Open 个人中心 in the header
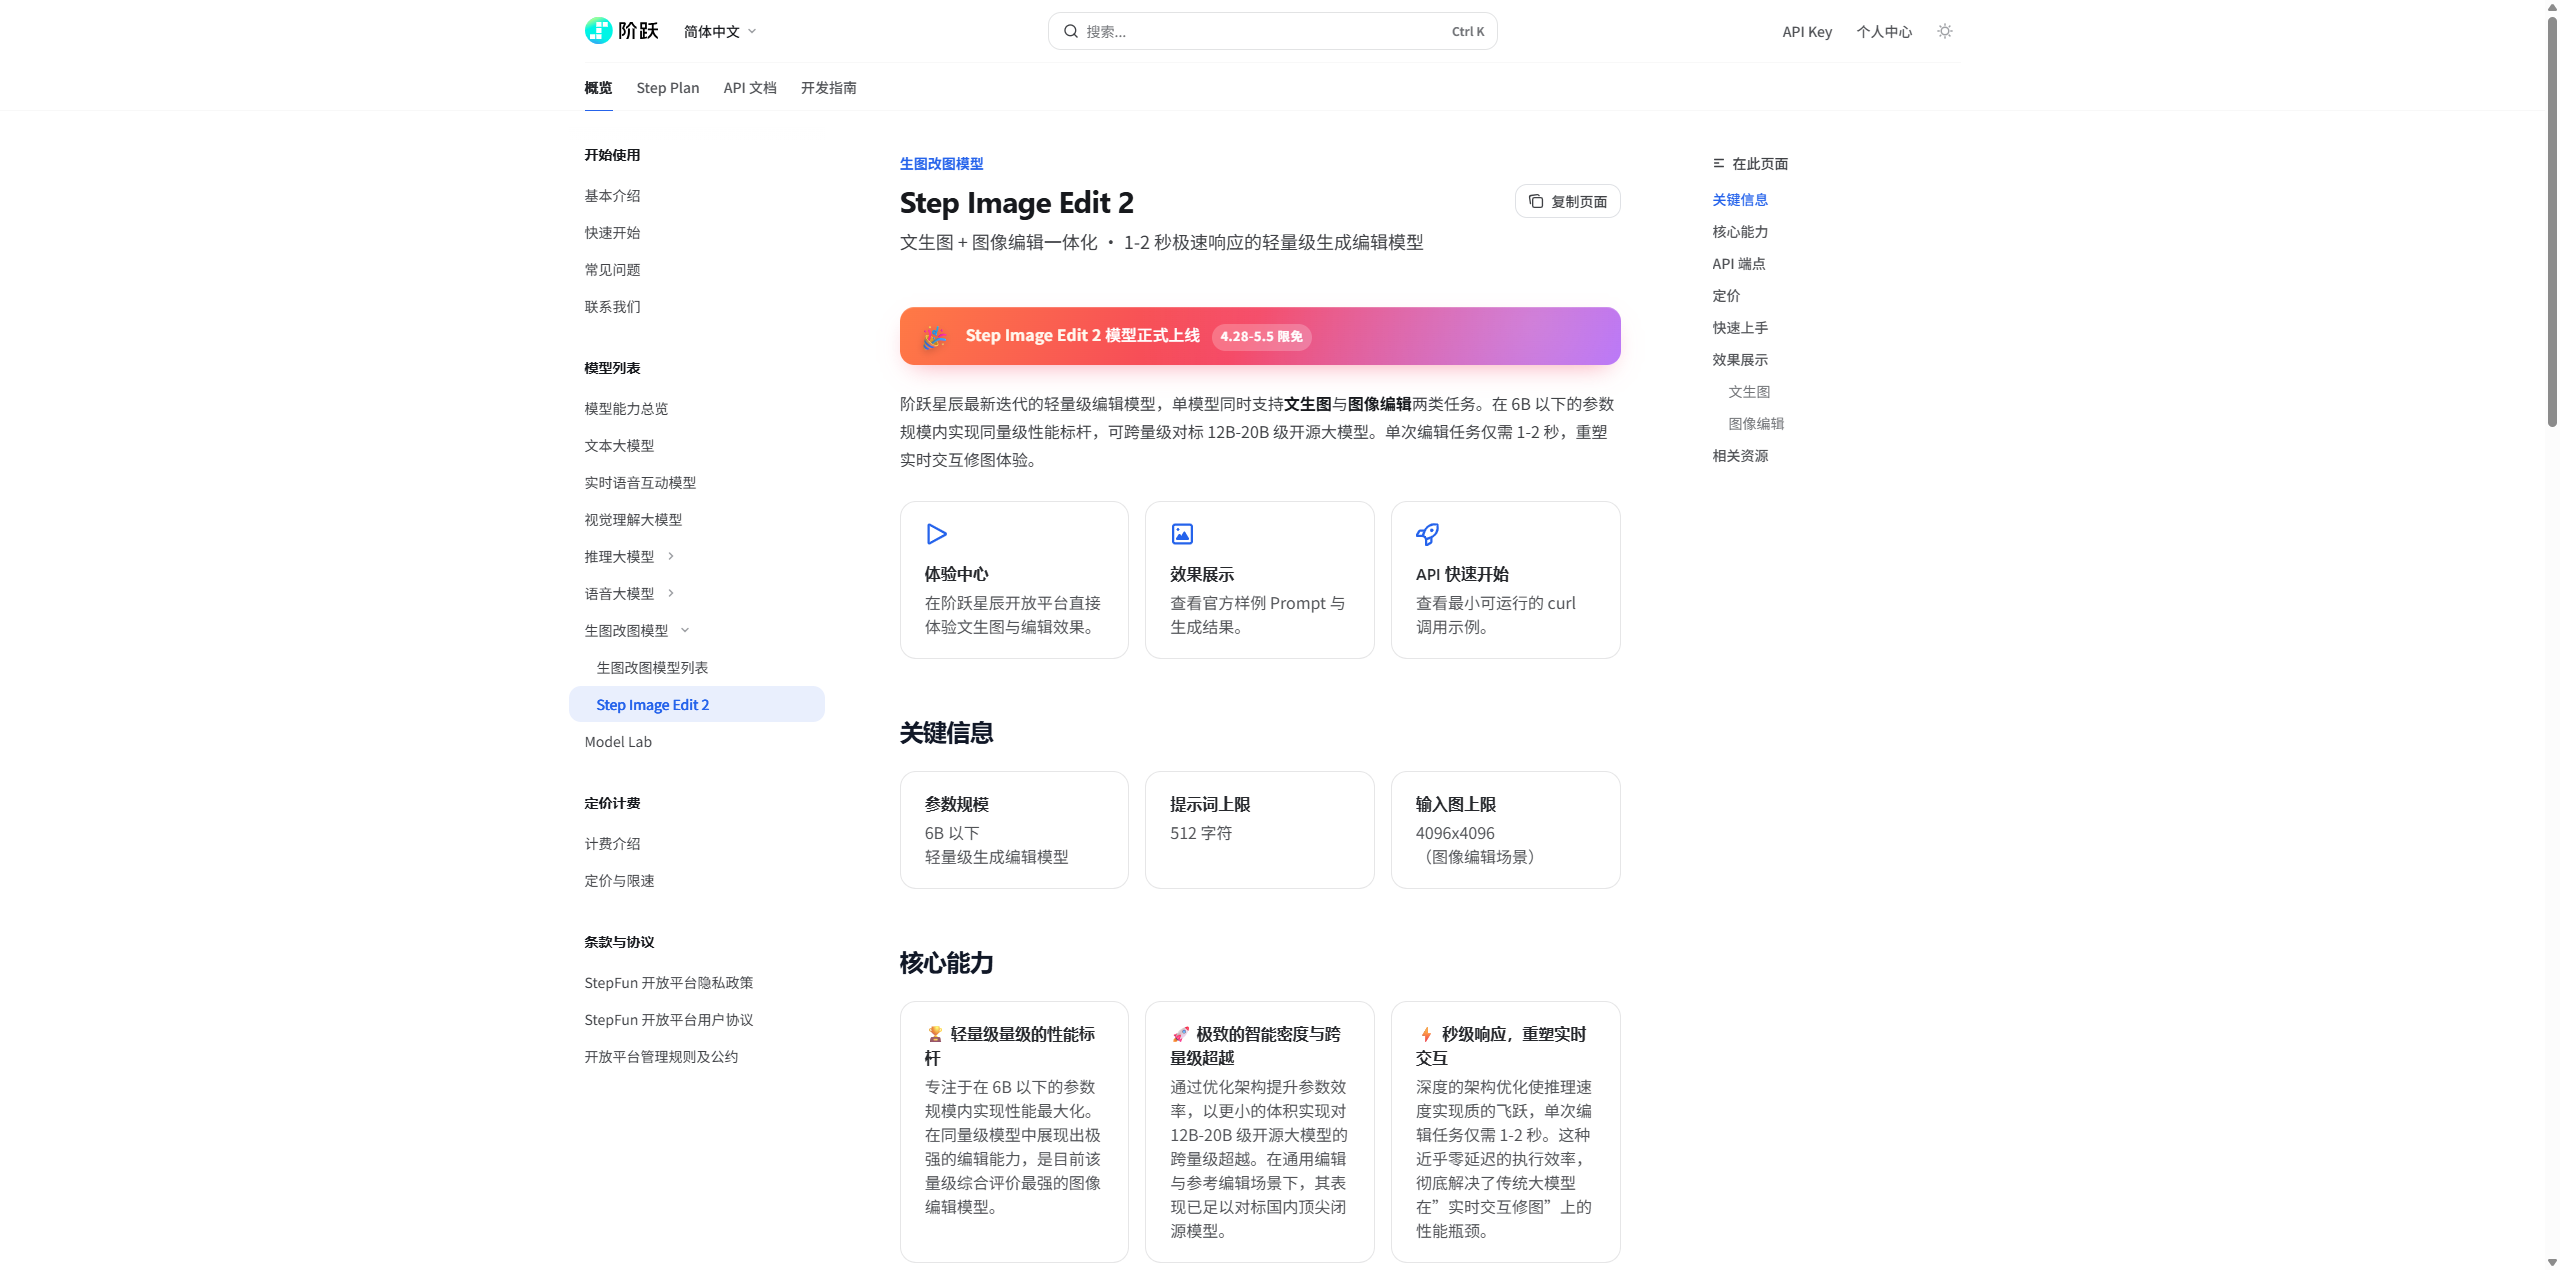This screenshot has width=2560, height=1270. [1884, 31]
